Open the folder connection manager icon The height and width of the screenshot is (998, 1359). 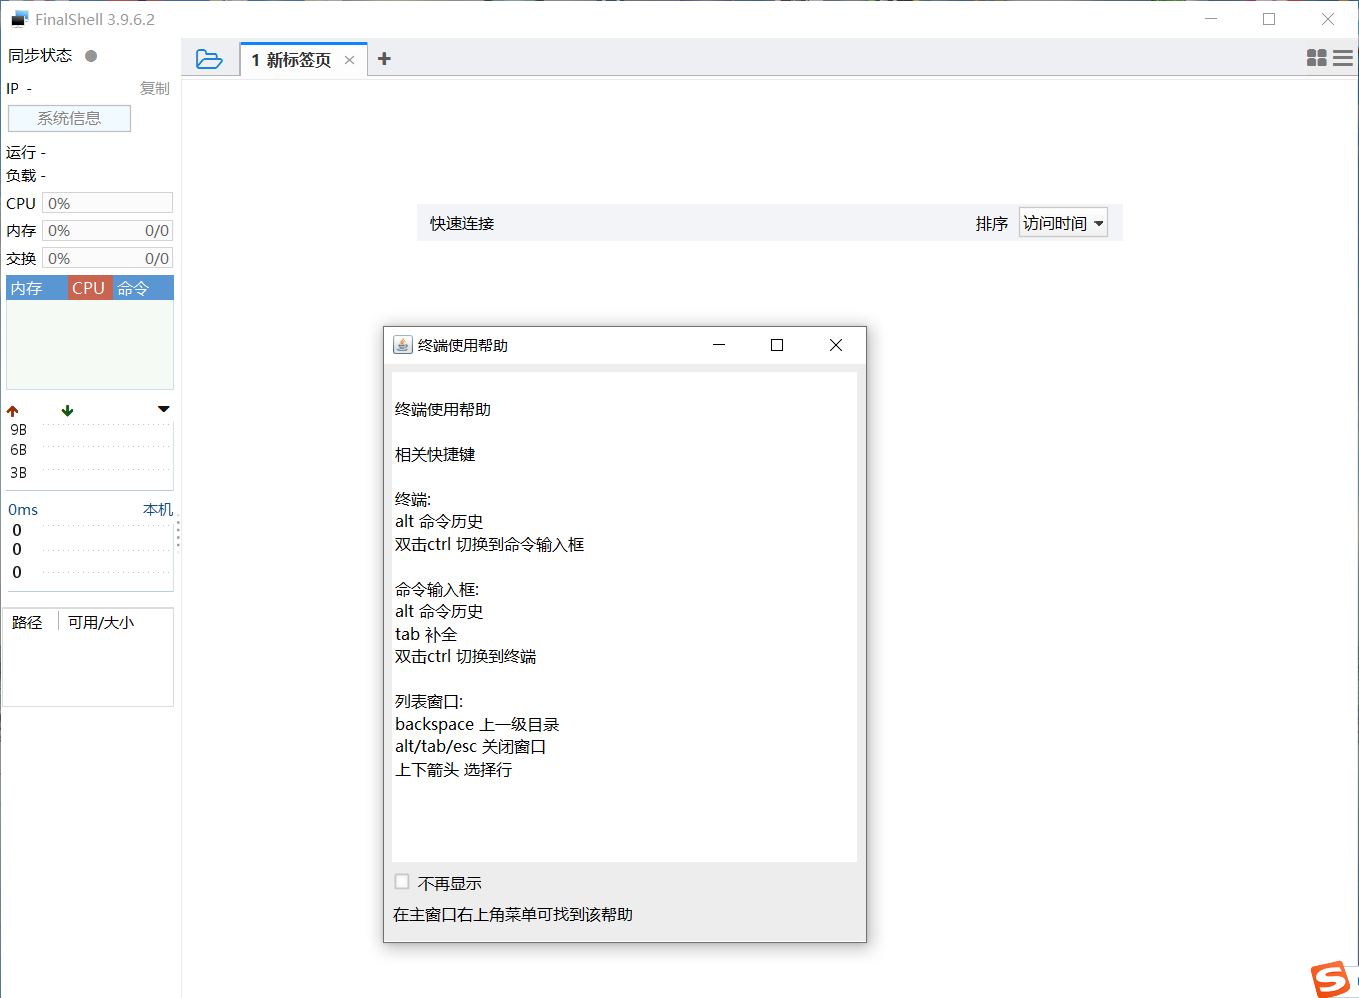click(209, 59)
